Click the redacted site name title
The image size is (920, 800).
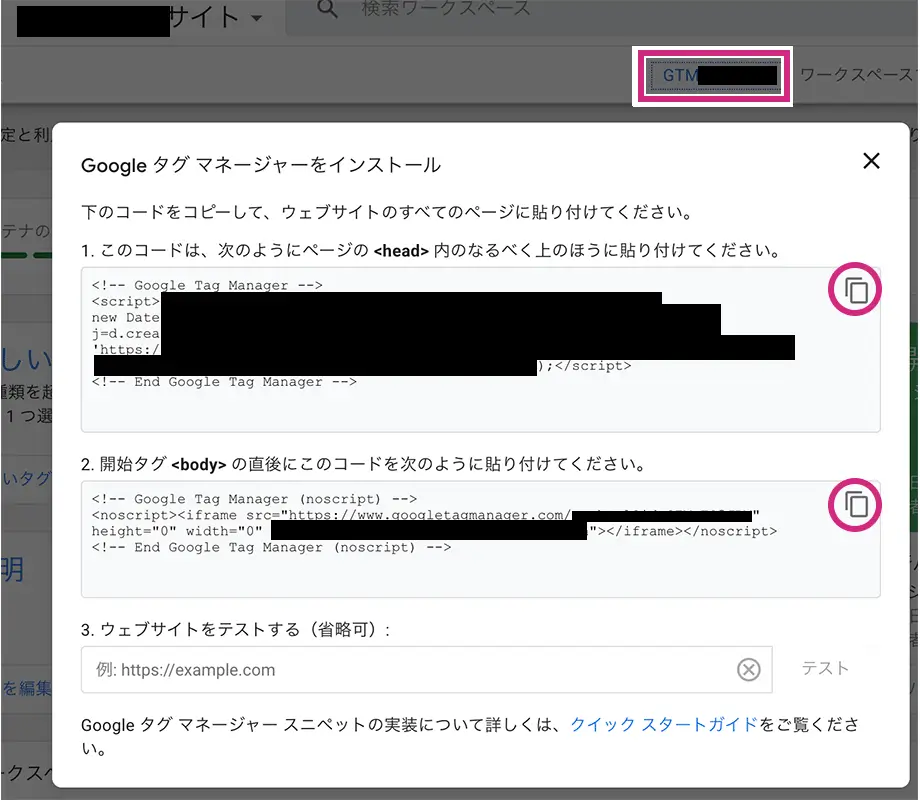coord(130,18)
